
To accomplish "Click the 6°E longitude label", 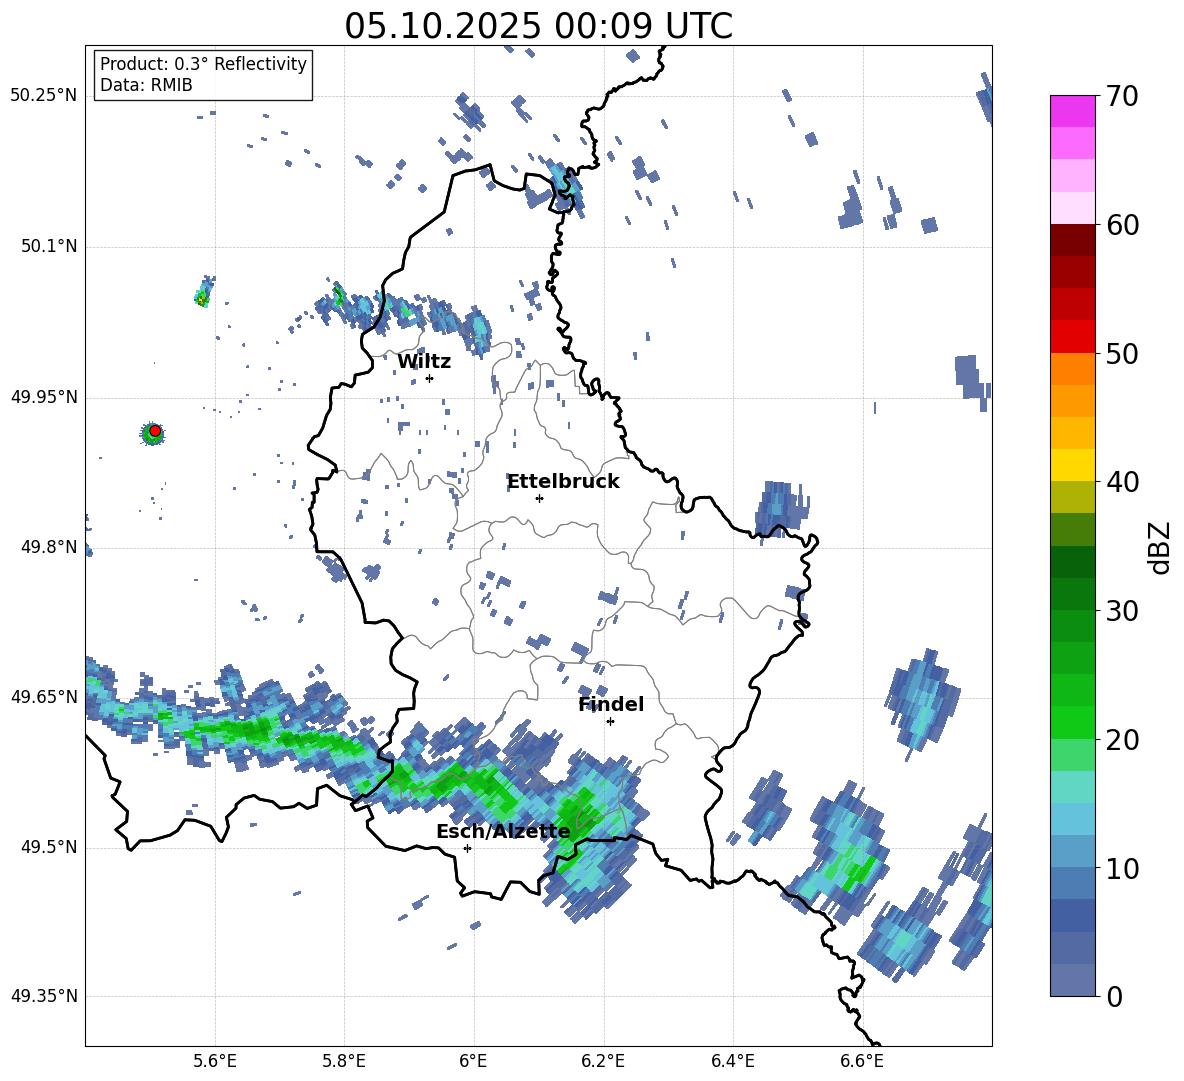I will [473, 1061].
